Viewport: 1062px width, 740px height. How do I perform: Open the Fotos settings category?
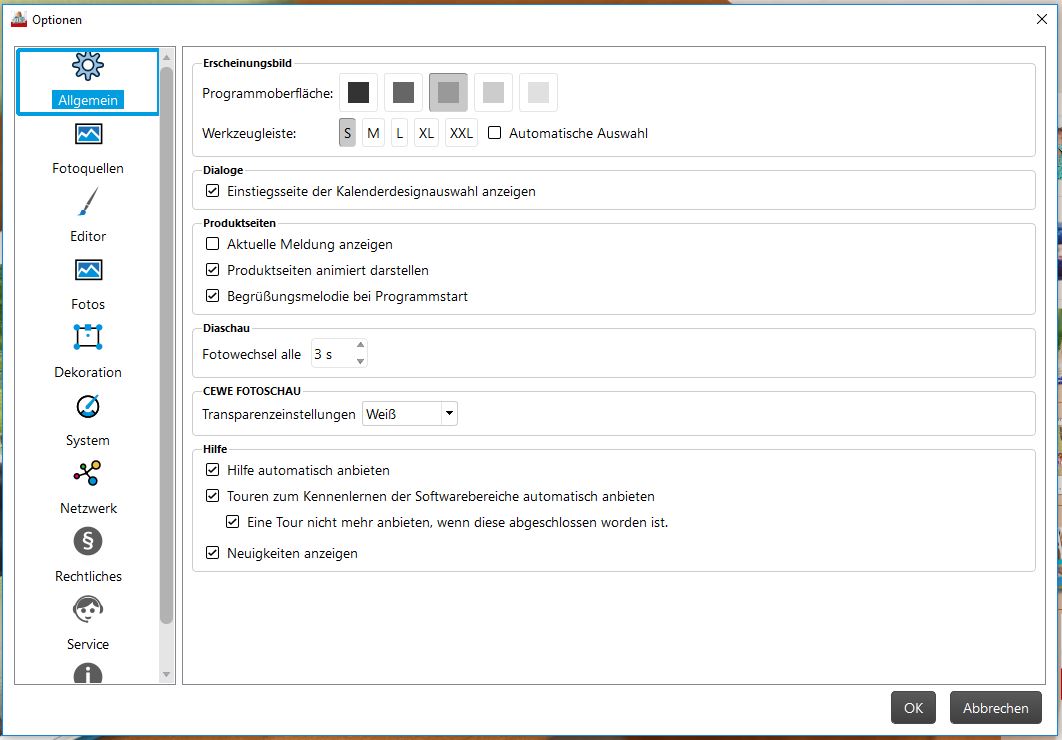88,284
